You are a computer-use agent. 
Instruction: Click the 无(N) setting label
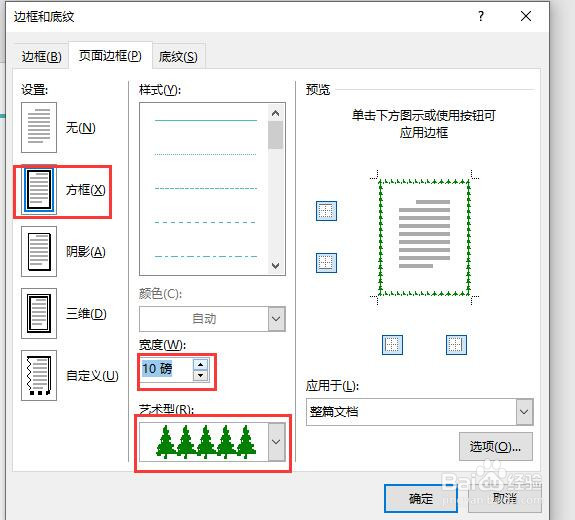[81, 128]
